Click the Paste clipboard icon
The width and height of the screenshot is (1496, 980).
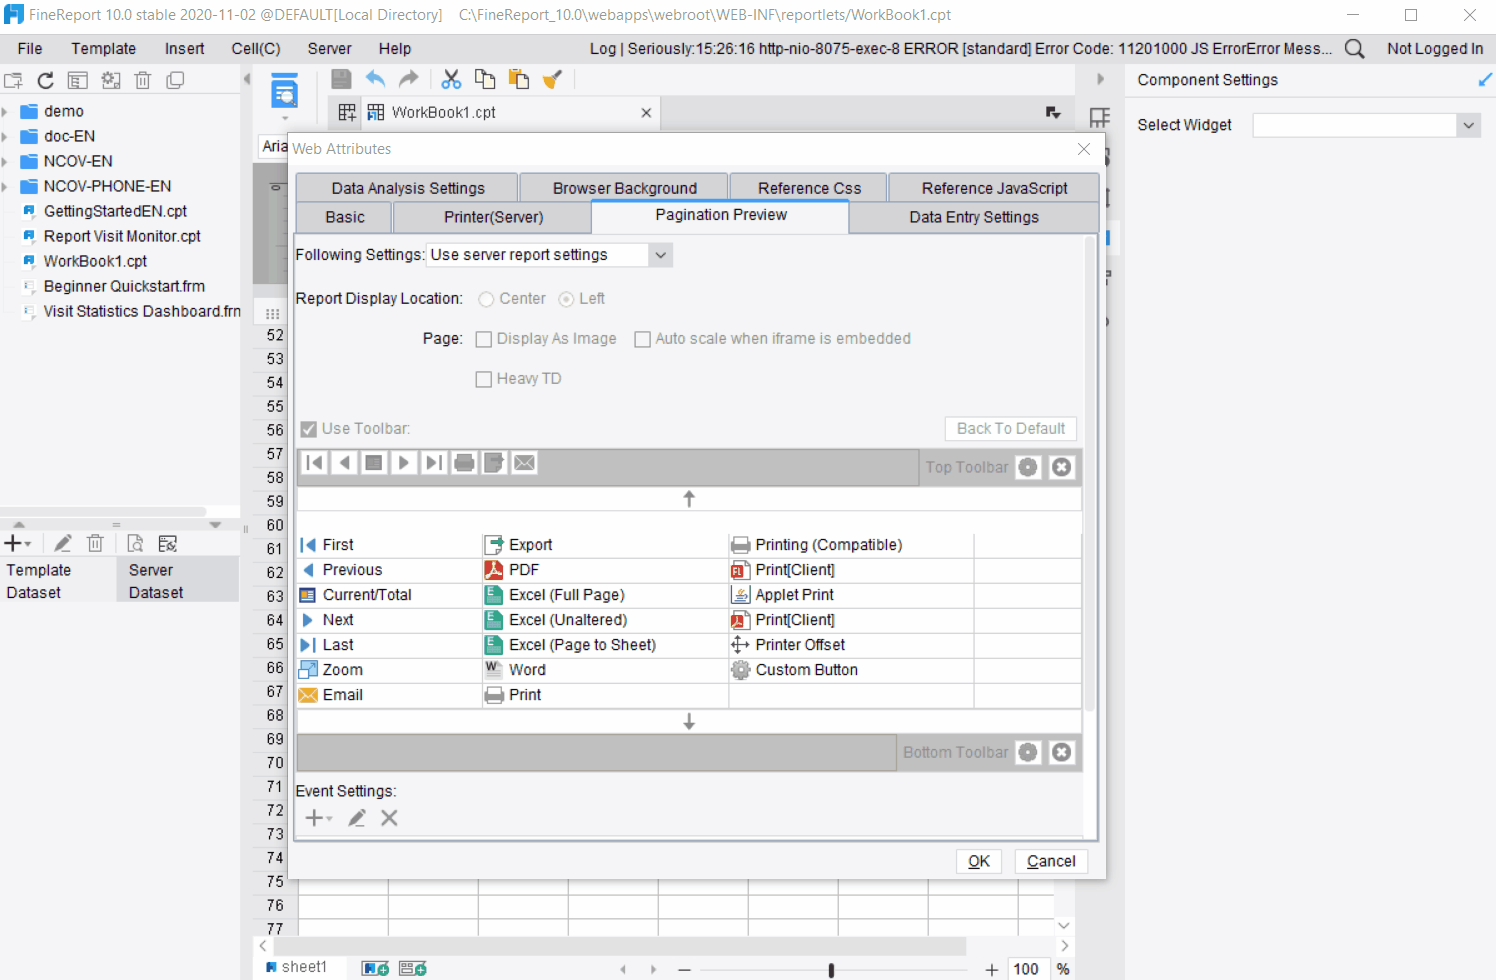(x=519, y=79)
